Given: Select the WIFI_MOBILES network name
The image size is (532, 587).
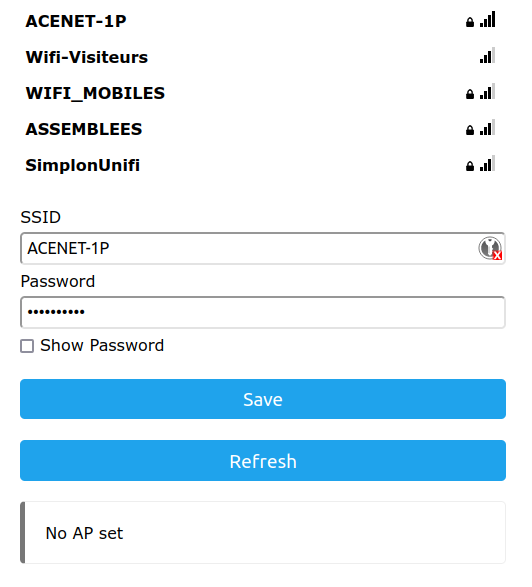Looking at the screenshot, I should click(x=95, y=93).
